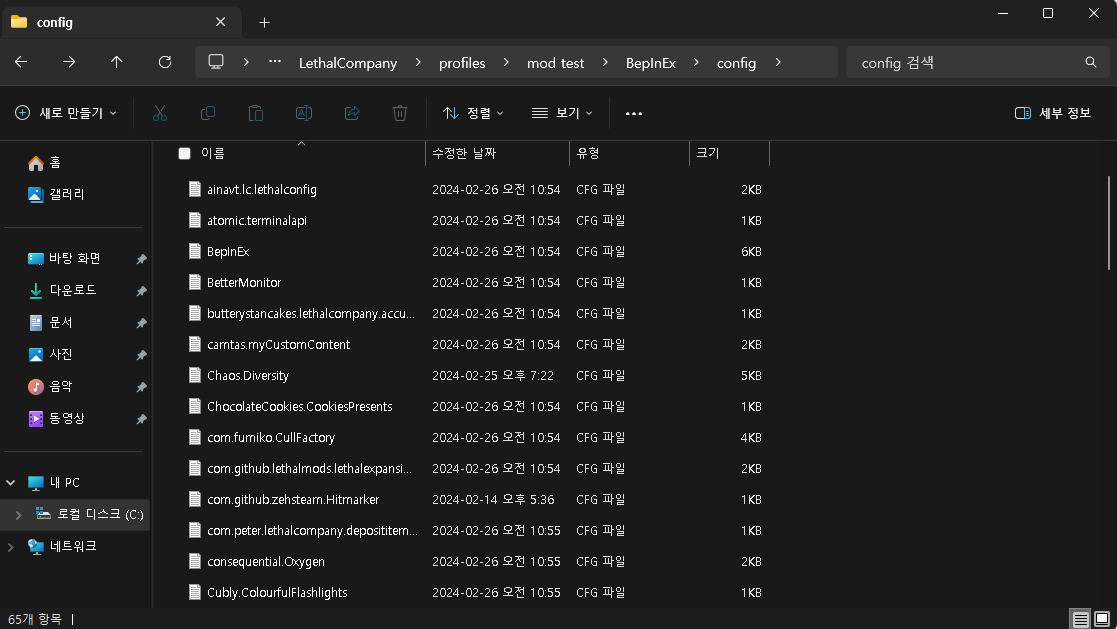Click the Rename icon in toolbar
This screenshot has width=1117, height=629.
(x=303, y=113)
